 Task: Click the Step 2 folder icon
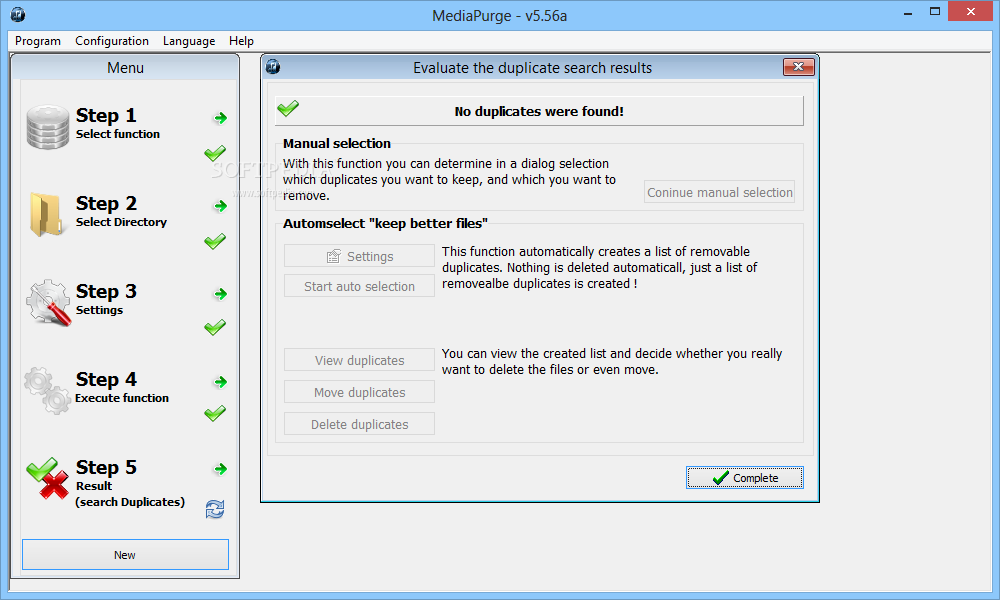point(46,215)
